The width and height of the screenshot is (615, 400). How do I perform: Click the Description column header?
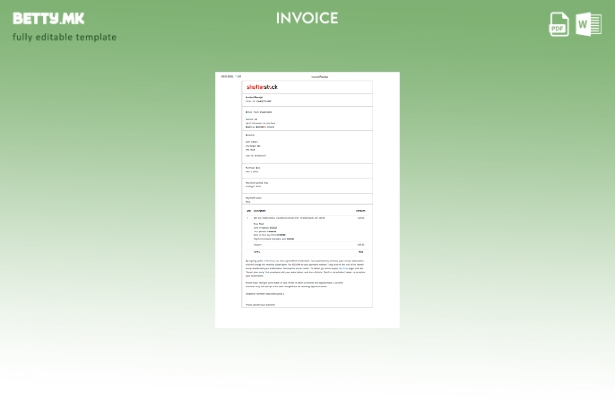[x=260, y=211]
